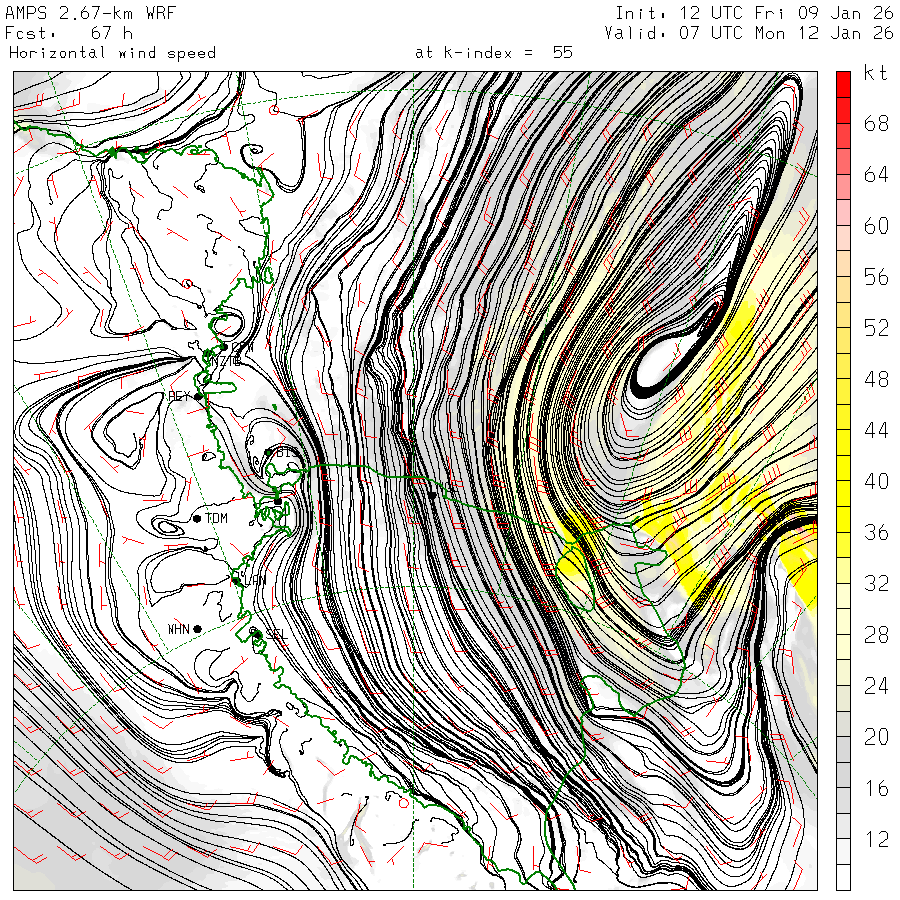The image size is (900, 900).
Task: Click the 36 value on the legend
Action: coord(876,533)
